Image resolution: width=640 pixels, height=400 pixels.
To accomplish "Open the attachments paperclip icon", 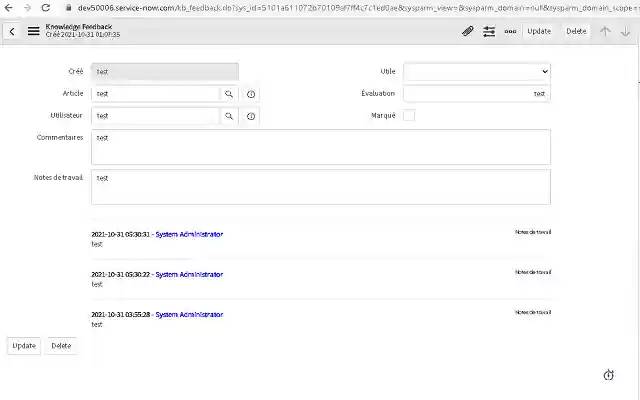I will 468,31.
